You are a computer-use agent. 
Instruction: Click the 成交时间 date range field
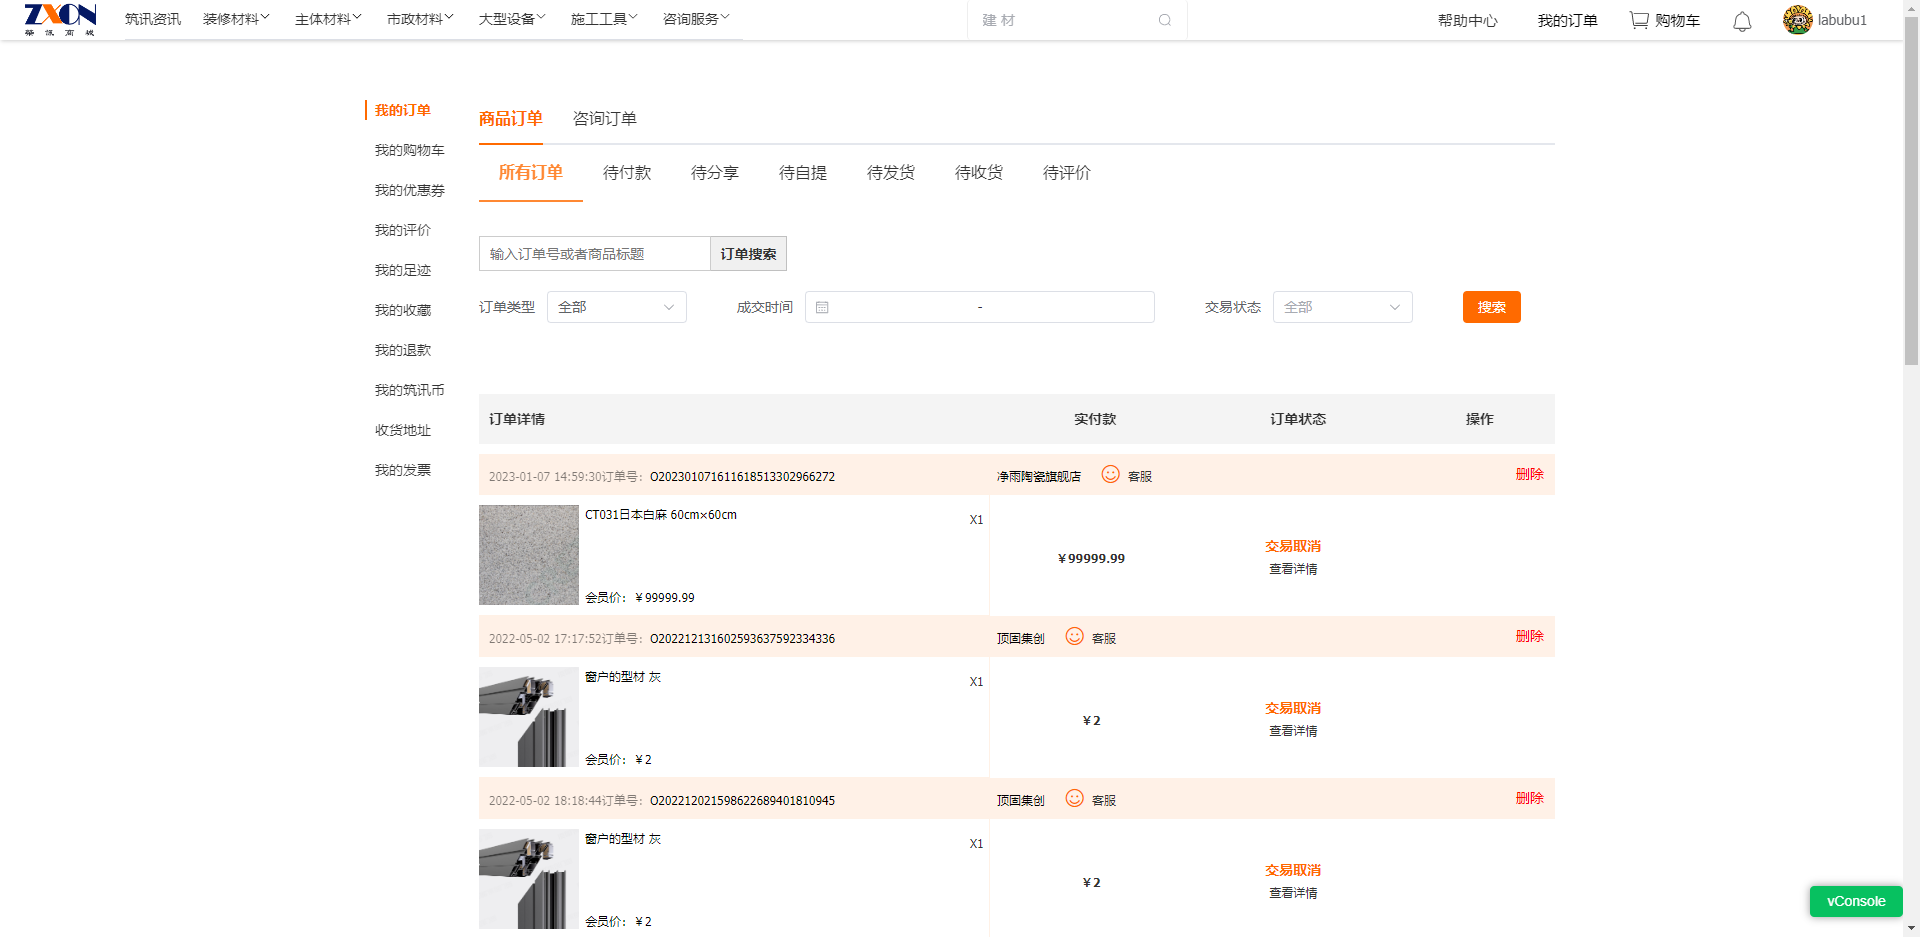pos(980,307)
